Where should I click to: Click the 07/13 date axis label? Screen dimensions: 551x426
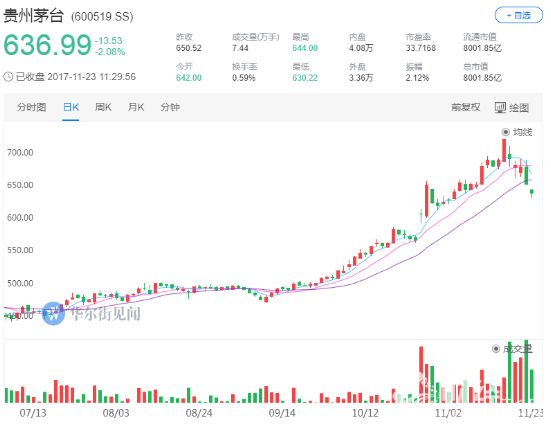click(33, 413)
